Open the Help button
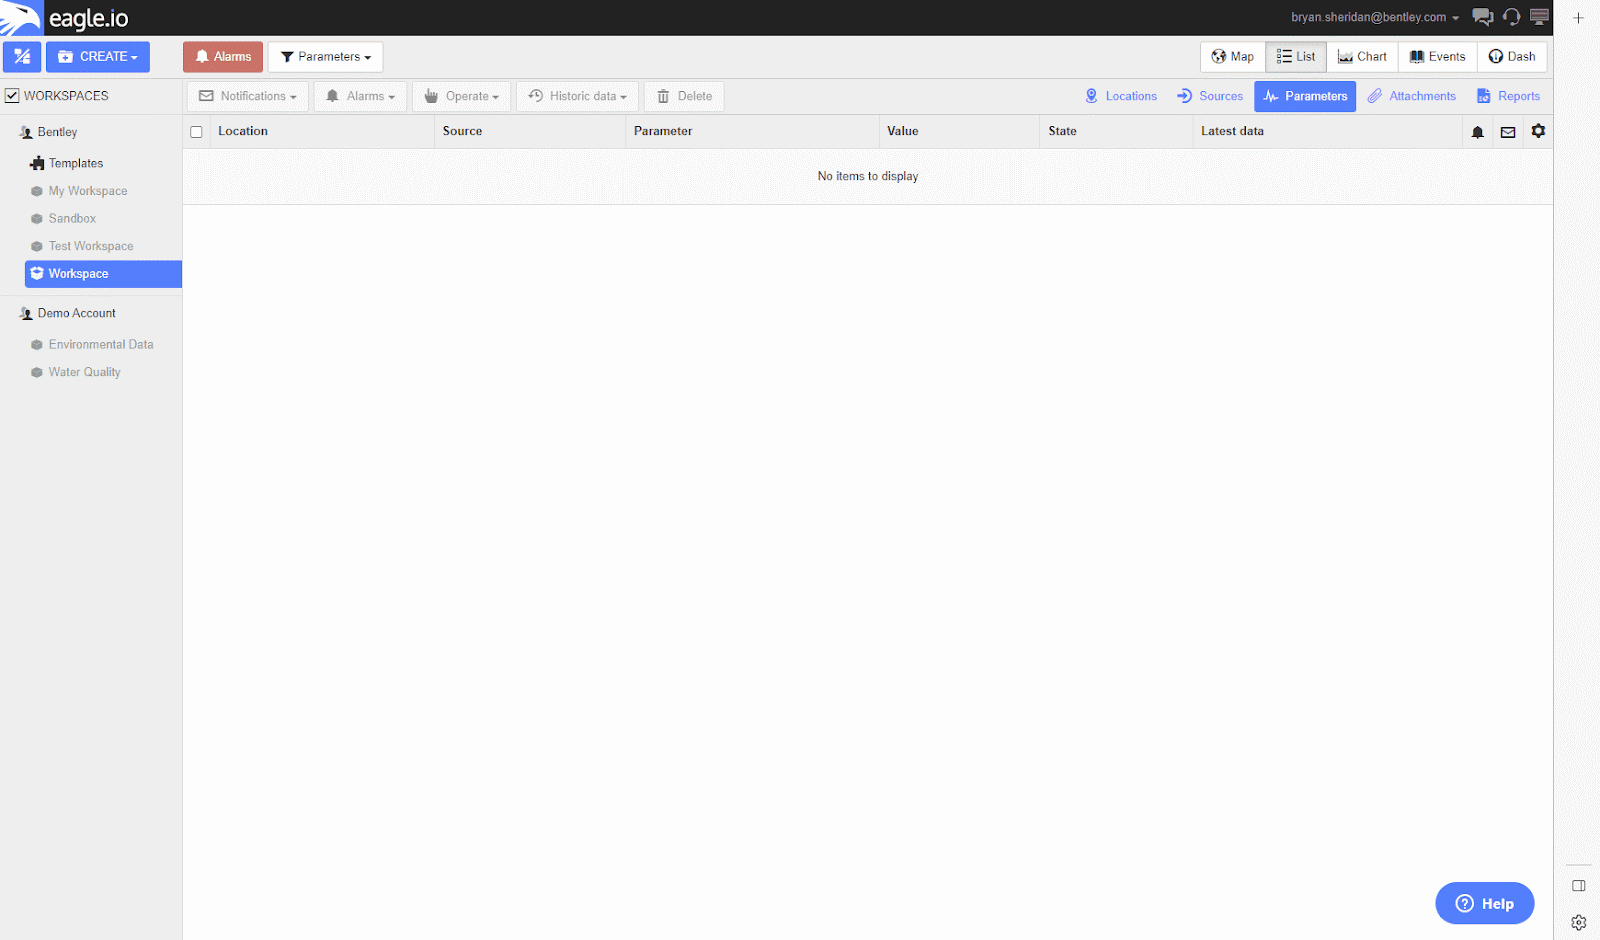 pyautogui.click(x=1485, y=903)
